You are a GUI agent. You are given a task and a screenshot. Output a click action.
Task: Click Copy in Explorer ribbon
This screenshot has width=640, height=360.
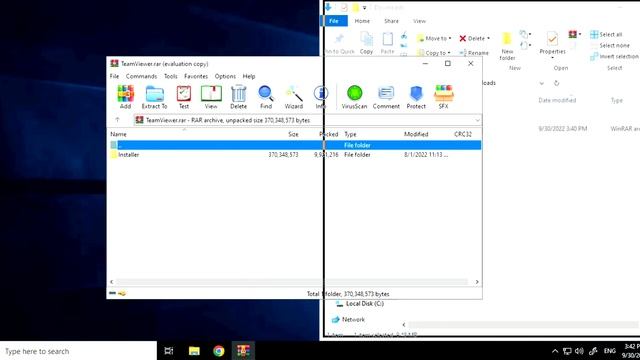coord(367,43)
